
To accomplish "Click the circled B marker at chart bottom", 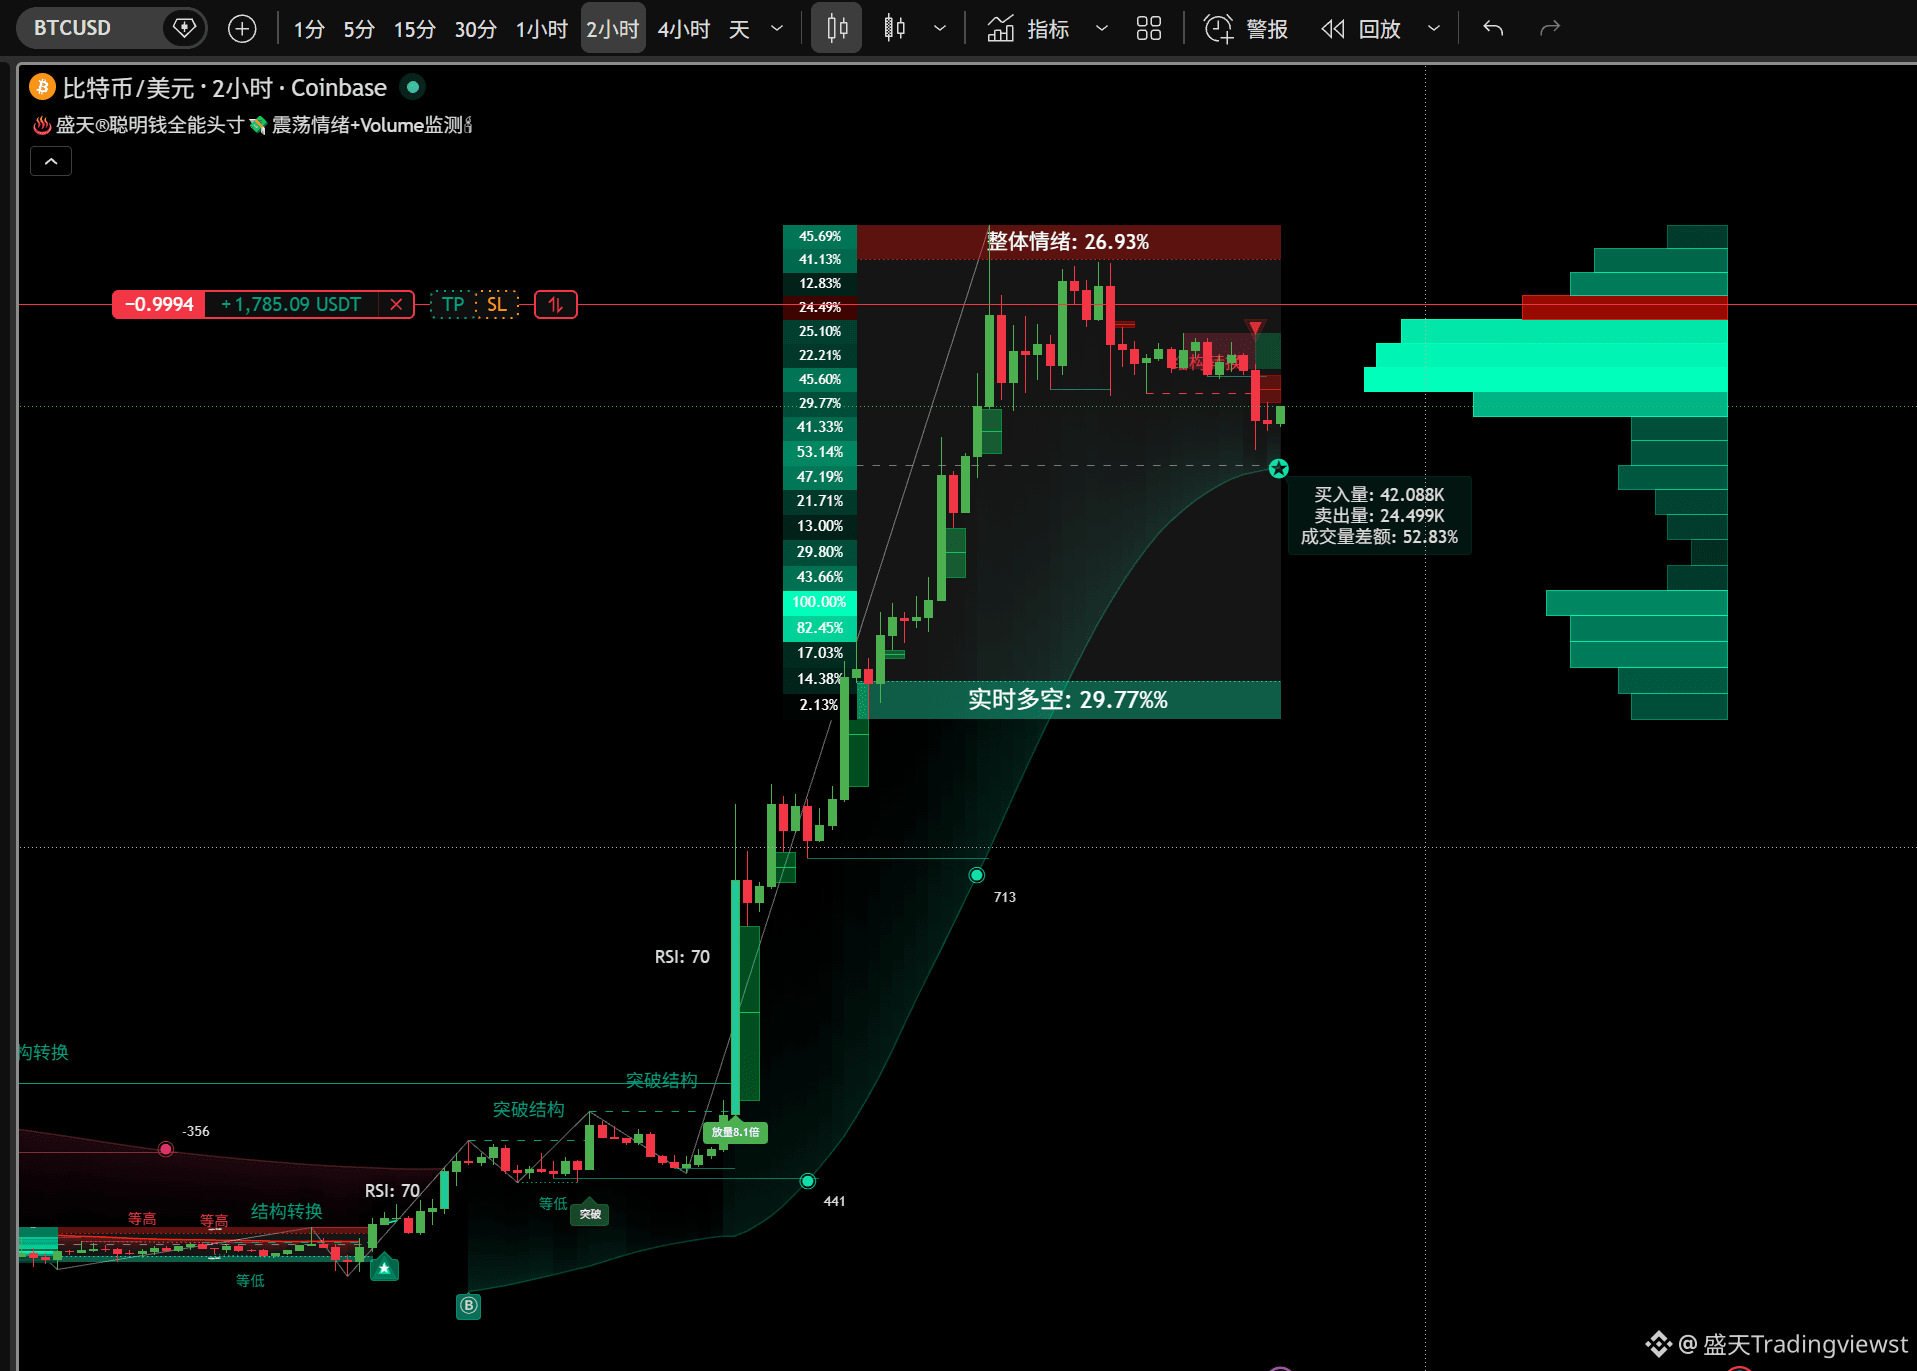I will [x=469, y=1305].
